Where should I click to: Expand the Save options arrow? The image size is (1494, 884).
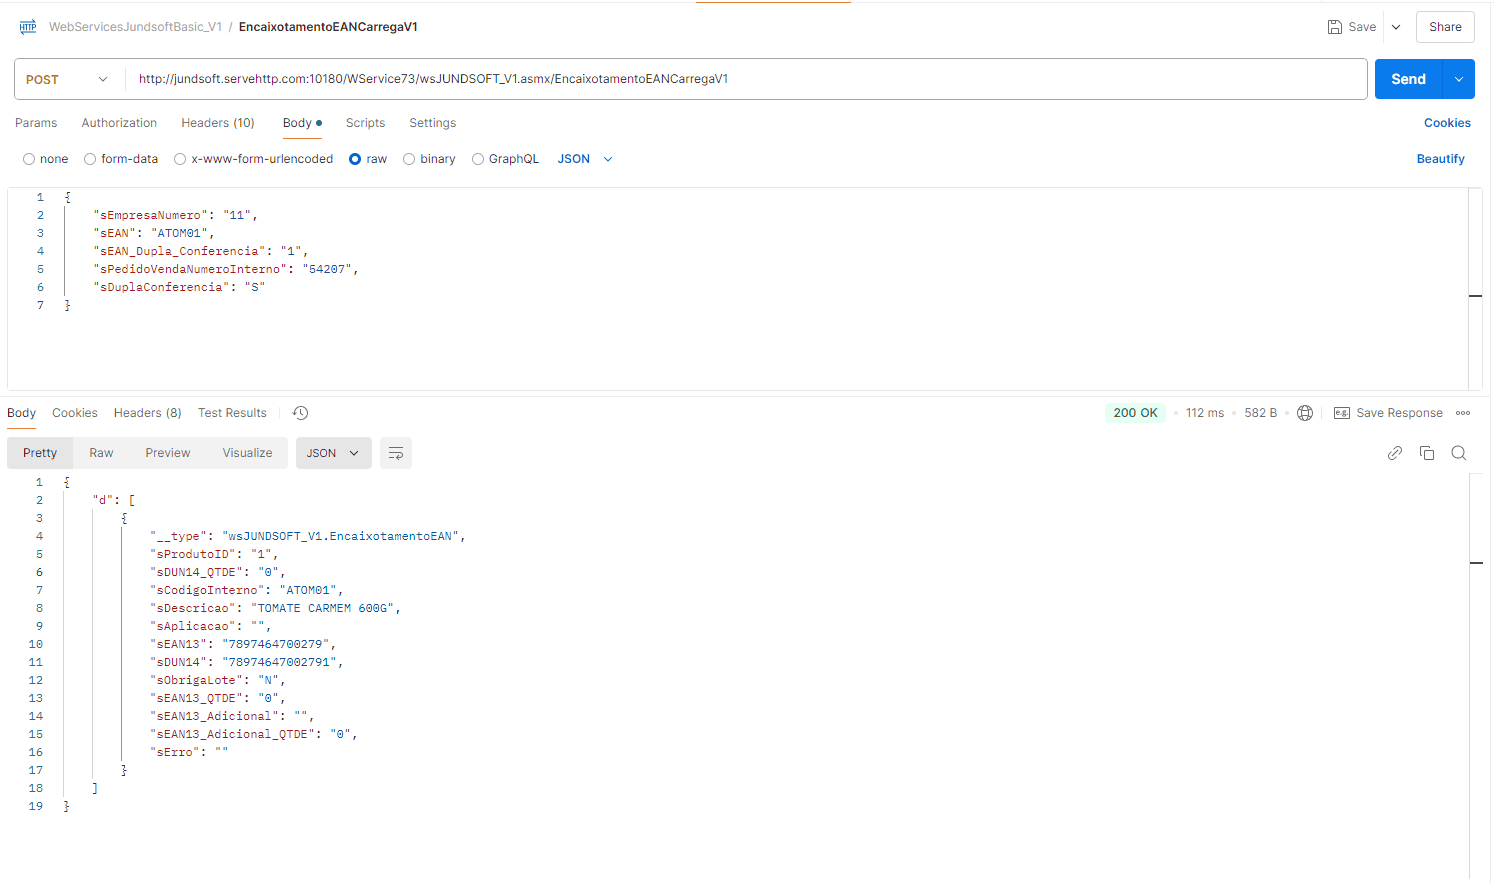tap(1396, 27)
